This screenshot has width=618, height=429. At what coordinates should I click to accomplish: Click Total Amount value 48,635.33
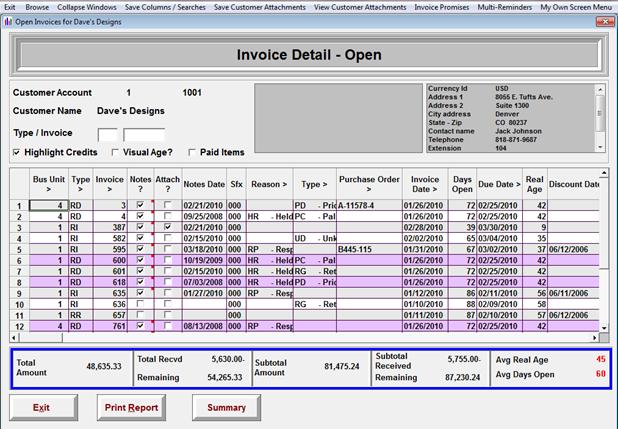coord(104,366)
